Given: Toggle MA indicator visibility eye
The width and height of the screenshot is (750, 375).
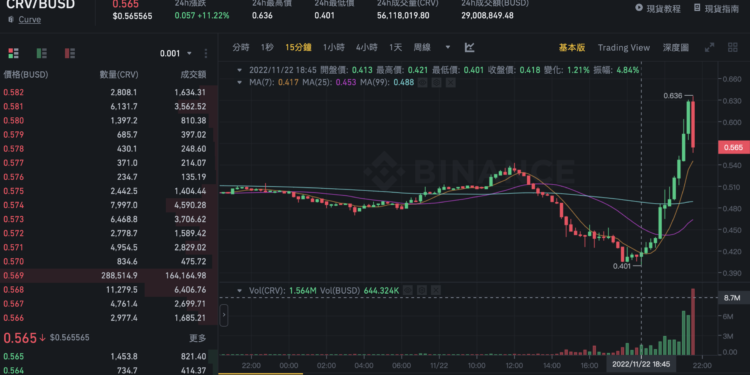Looking at the screenshot, I should click(x=422, y=82).
